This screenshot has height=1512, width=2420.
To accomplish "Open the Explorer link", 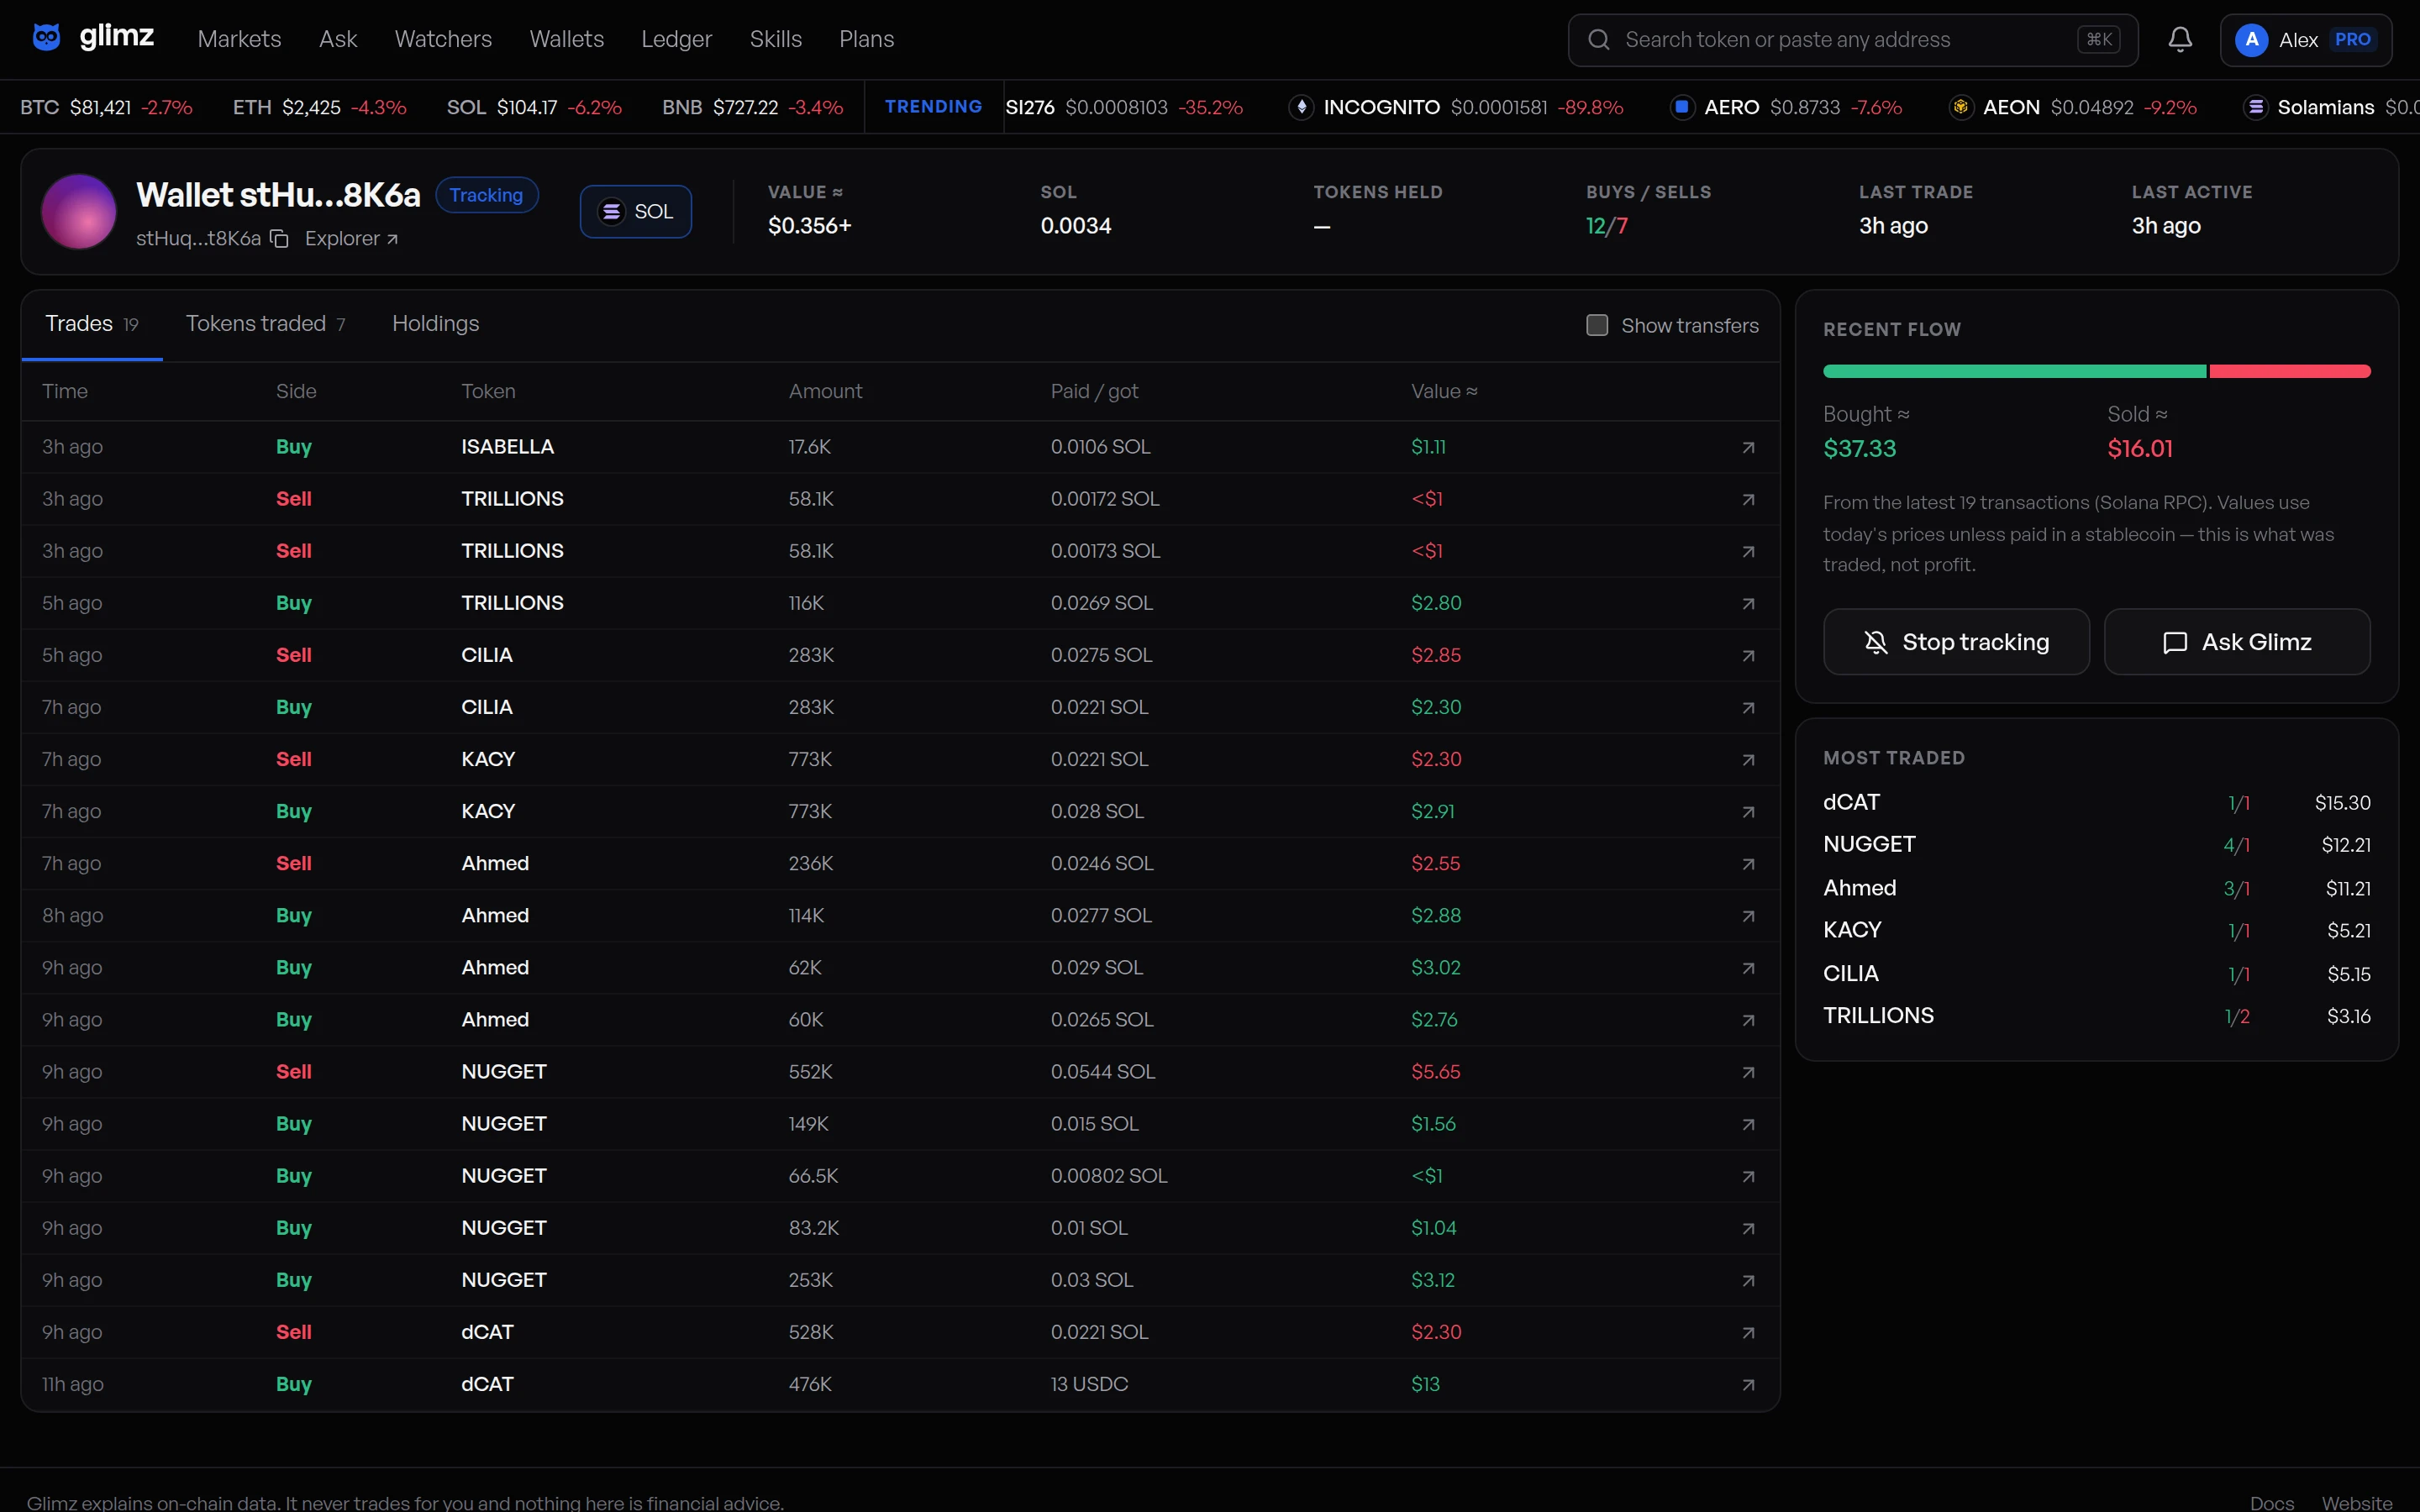I will coord(351,239).
